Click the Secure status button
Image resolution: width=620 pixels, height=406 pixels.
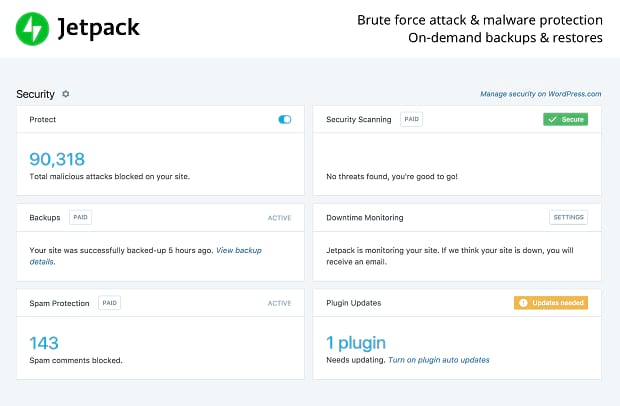pos(565,119)
